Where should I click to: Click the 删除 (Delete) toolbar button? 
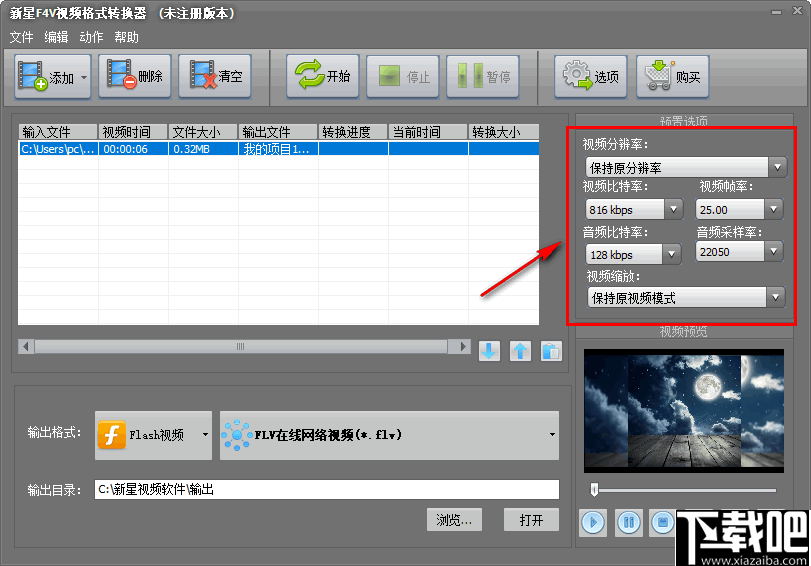click(134, 77)
